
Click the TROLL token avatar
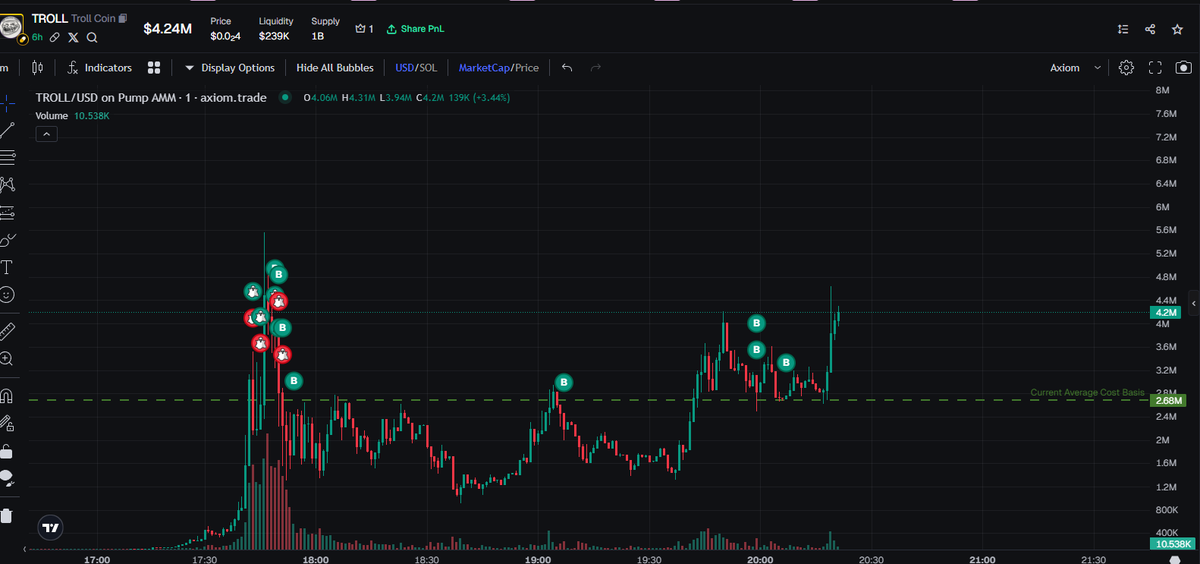12,27
